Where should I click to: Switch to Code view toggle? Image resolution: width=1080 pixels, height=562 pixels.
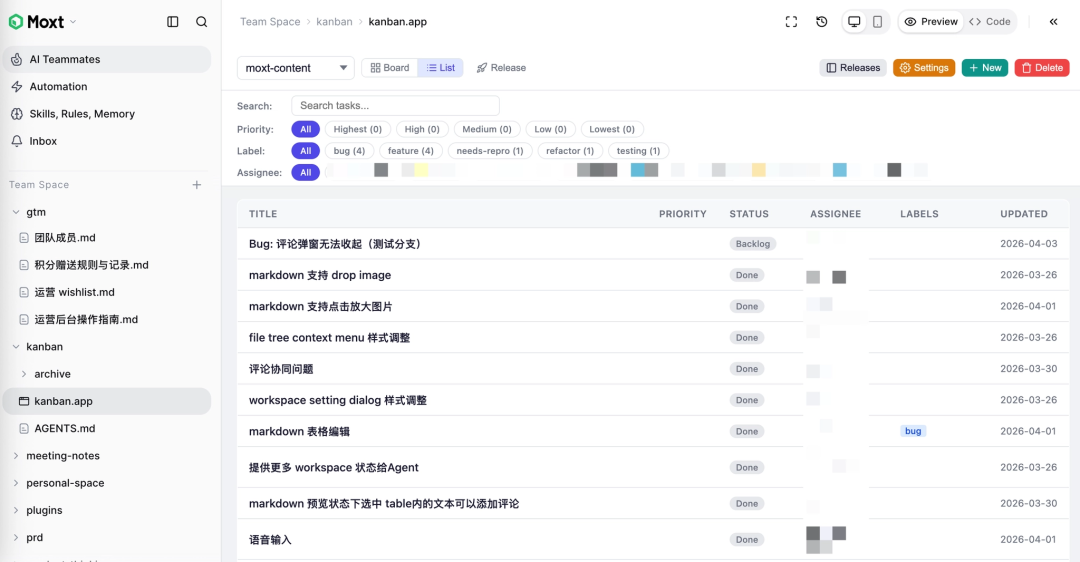click(x=990, y=22)
